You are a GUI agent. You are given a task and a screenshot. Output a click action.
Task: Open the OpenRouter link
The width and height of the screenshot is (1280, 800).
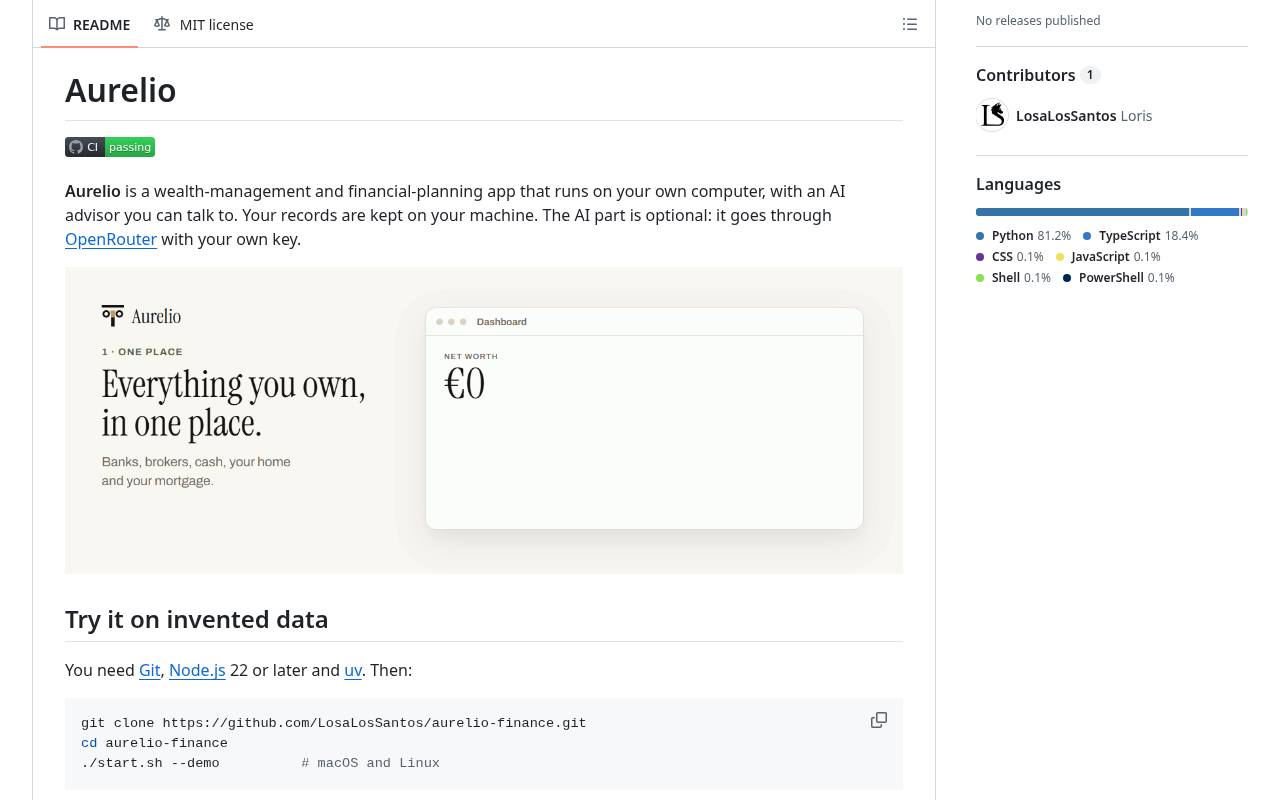point(111,239)
